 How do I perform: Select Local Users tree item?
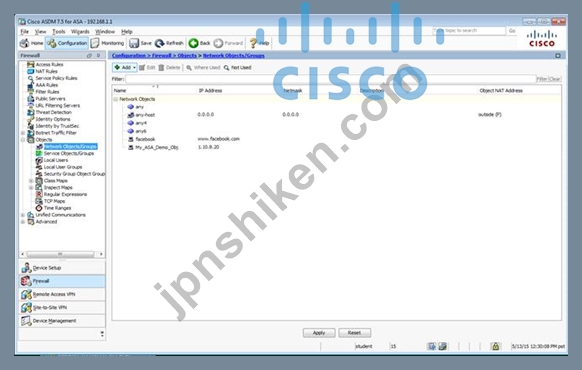point(56,160)
